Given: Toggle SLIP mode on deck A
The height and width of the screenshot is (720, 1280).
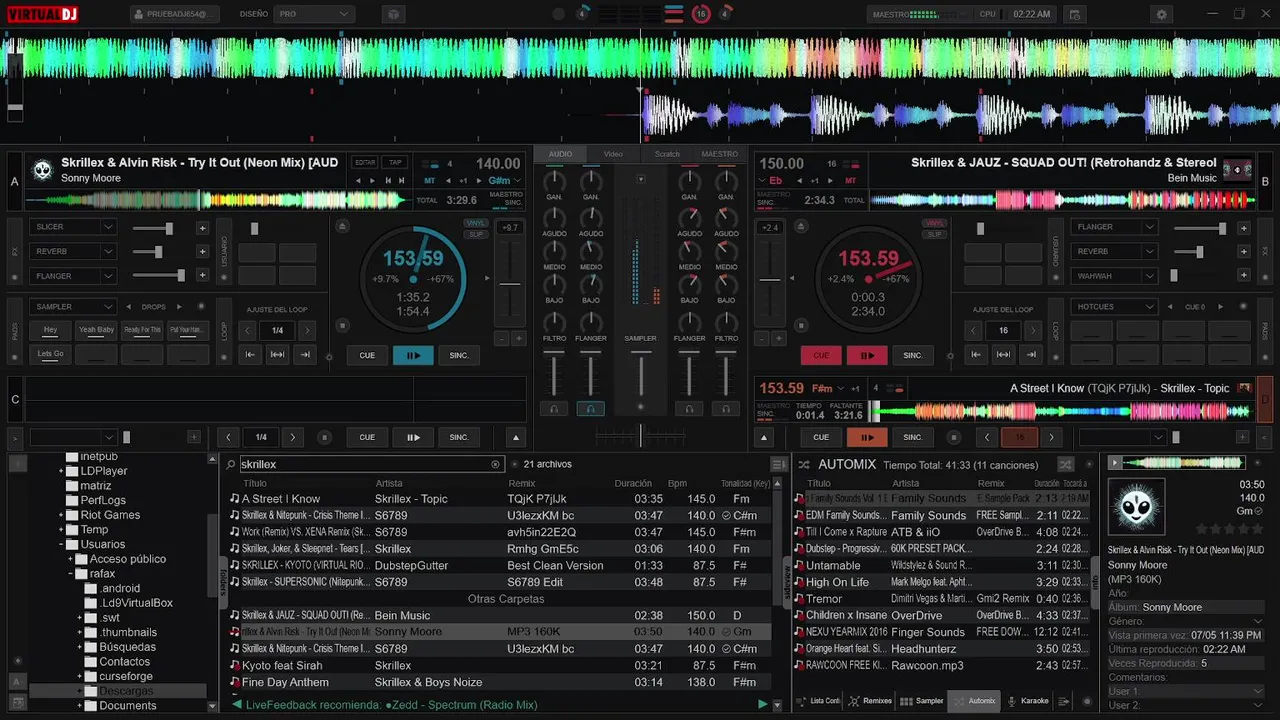Looking at the screenshot, I should click(x=476, y=235).
